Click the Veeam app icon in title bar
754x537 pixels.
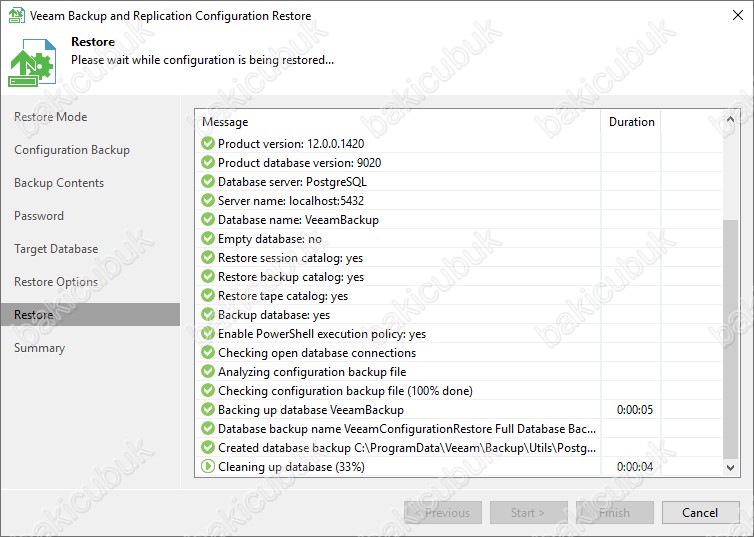pyautogui.click(x=17, y=15)
